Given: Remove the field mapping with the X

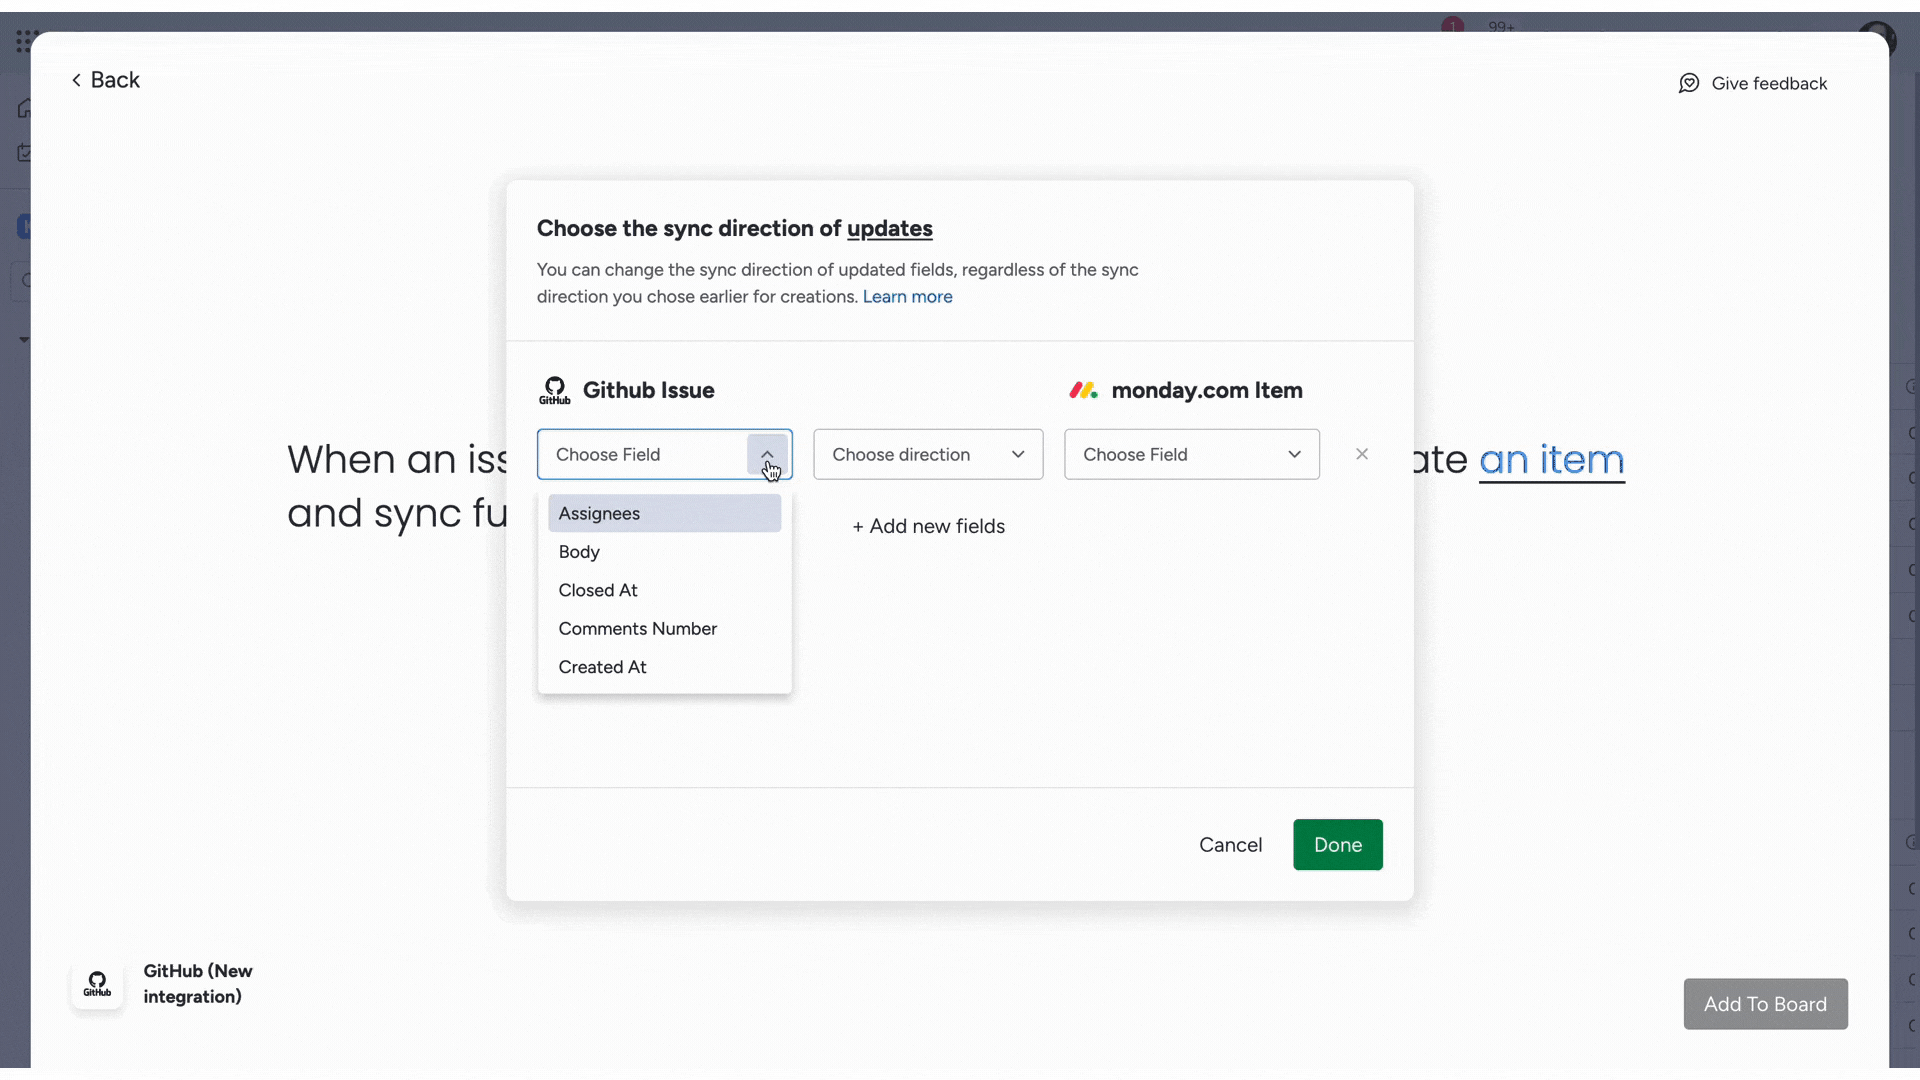Looking at the screenshot, I should (1362, 454).
